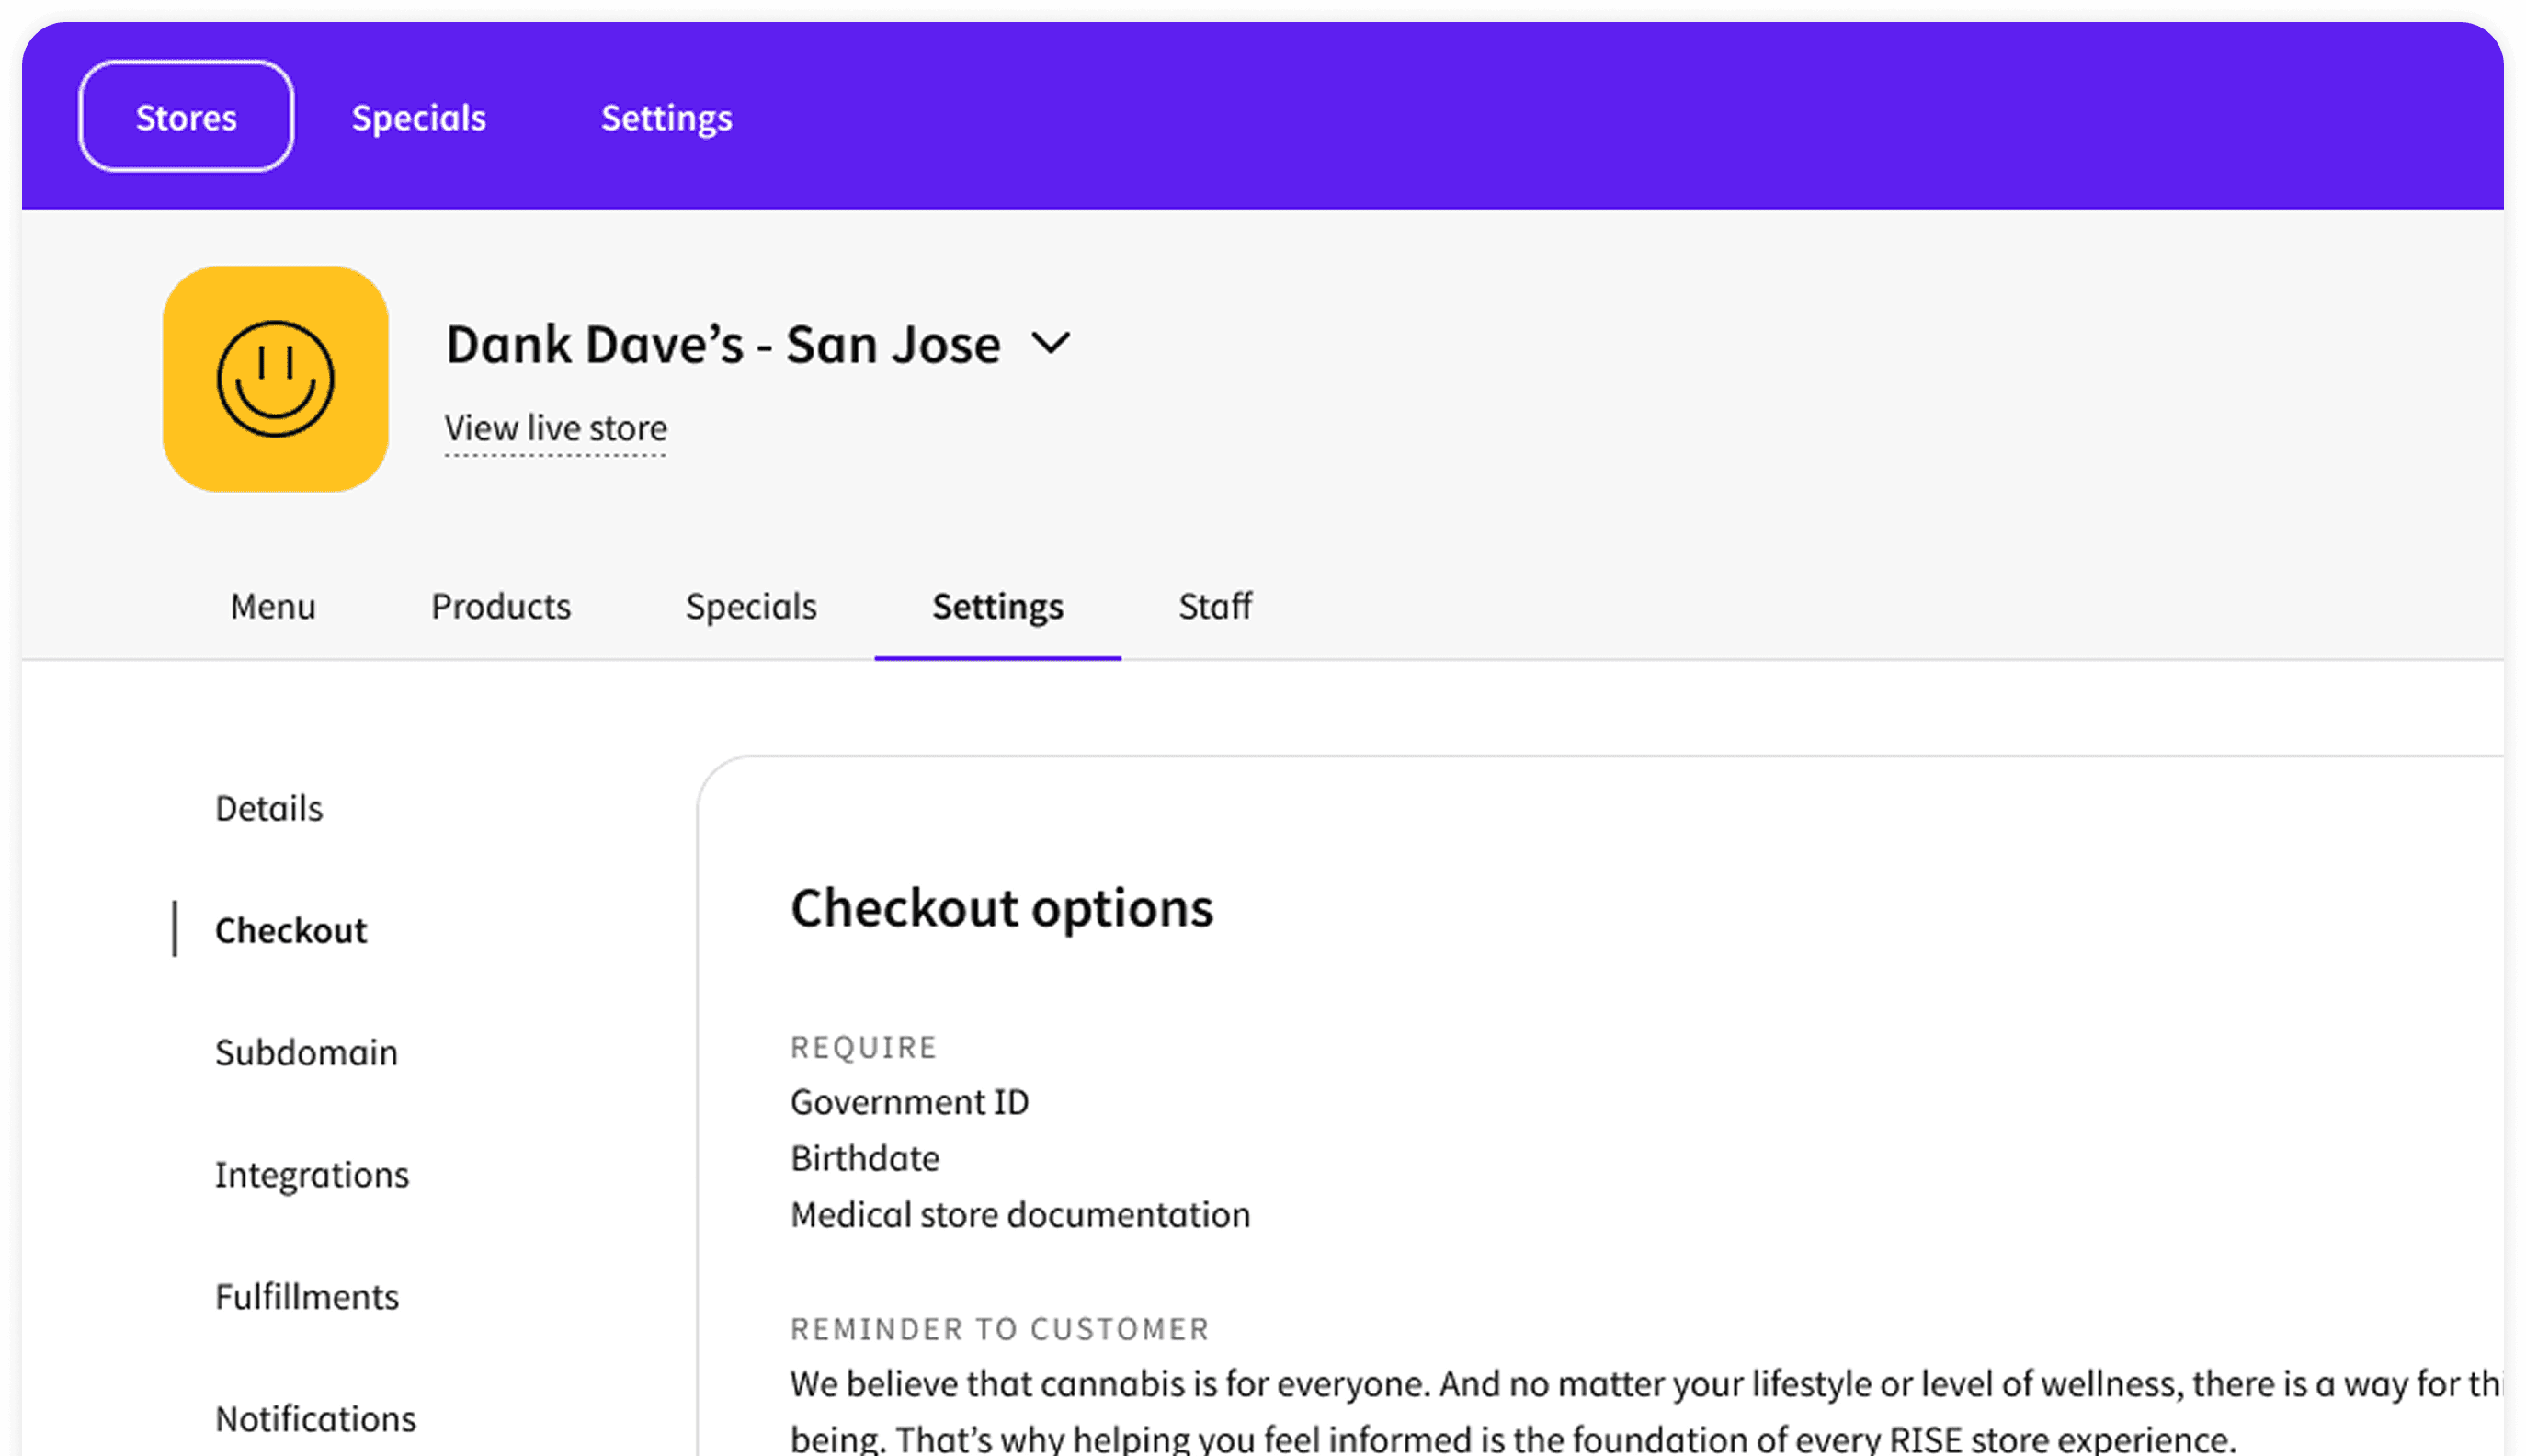
Task: Open the store Specials tab
Action: [751, 606]
